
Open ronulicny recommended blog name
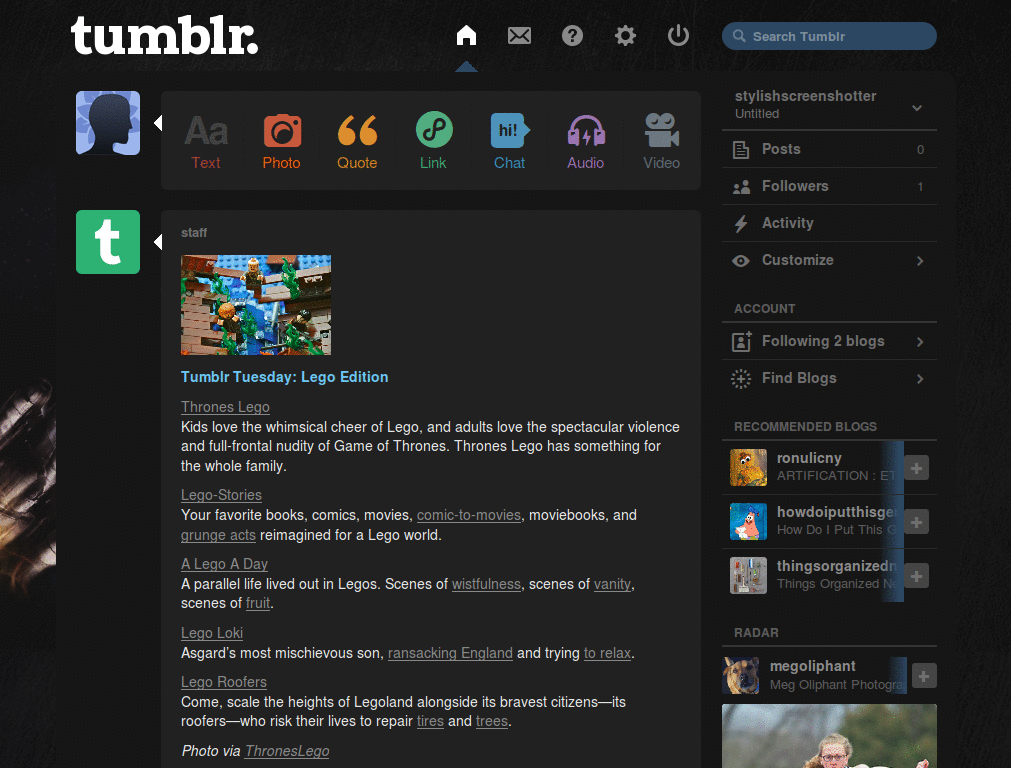click(x=809, y=458)
